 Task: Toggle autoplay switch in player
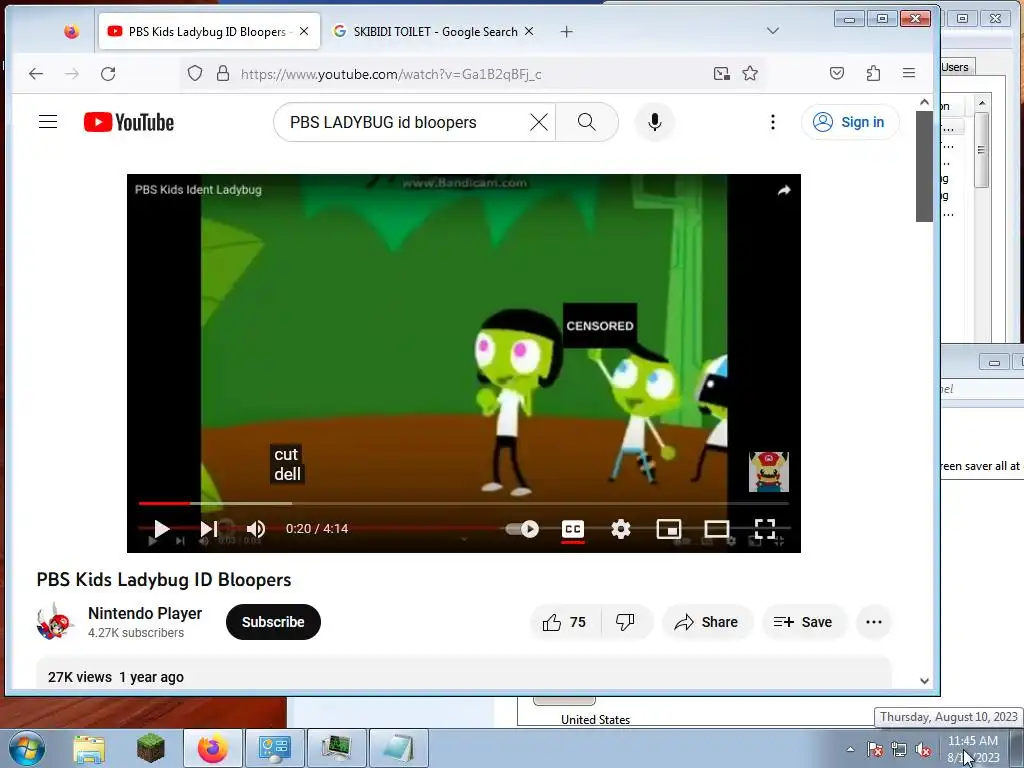(x=522, y=529)
